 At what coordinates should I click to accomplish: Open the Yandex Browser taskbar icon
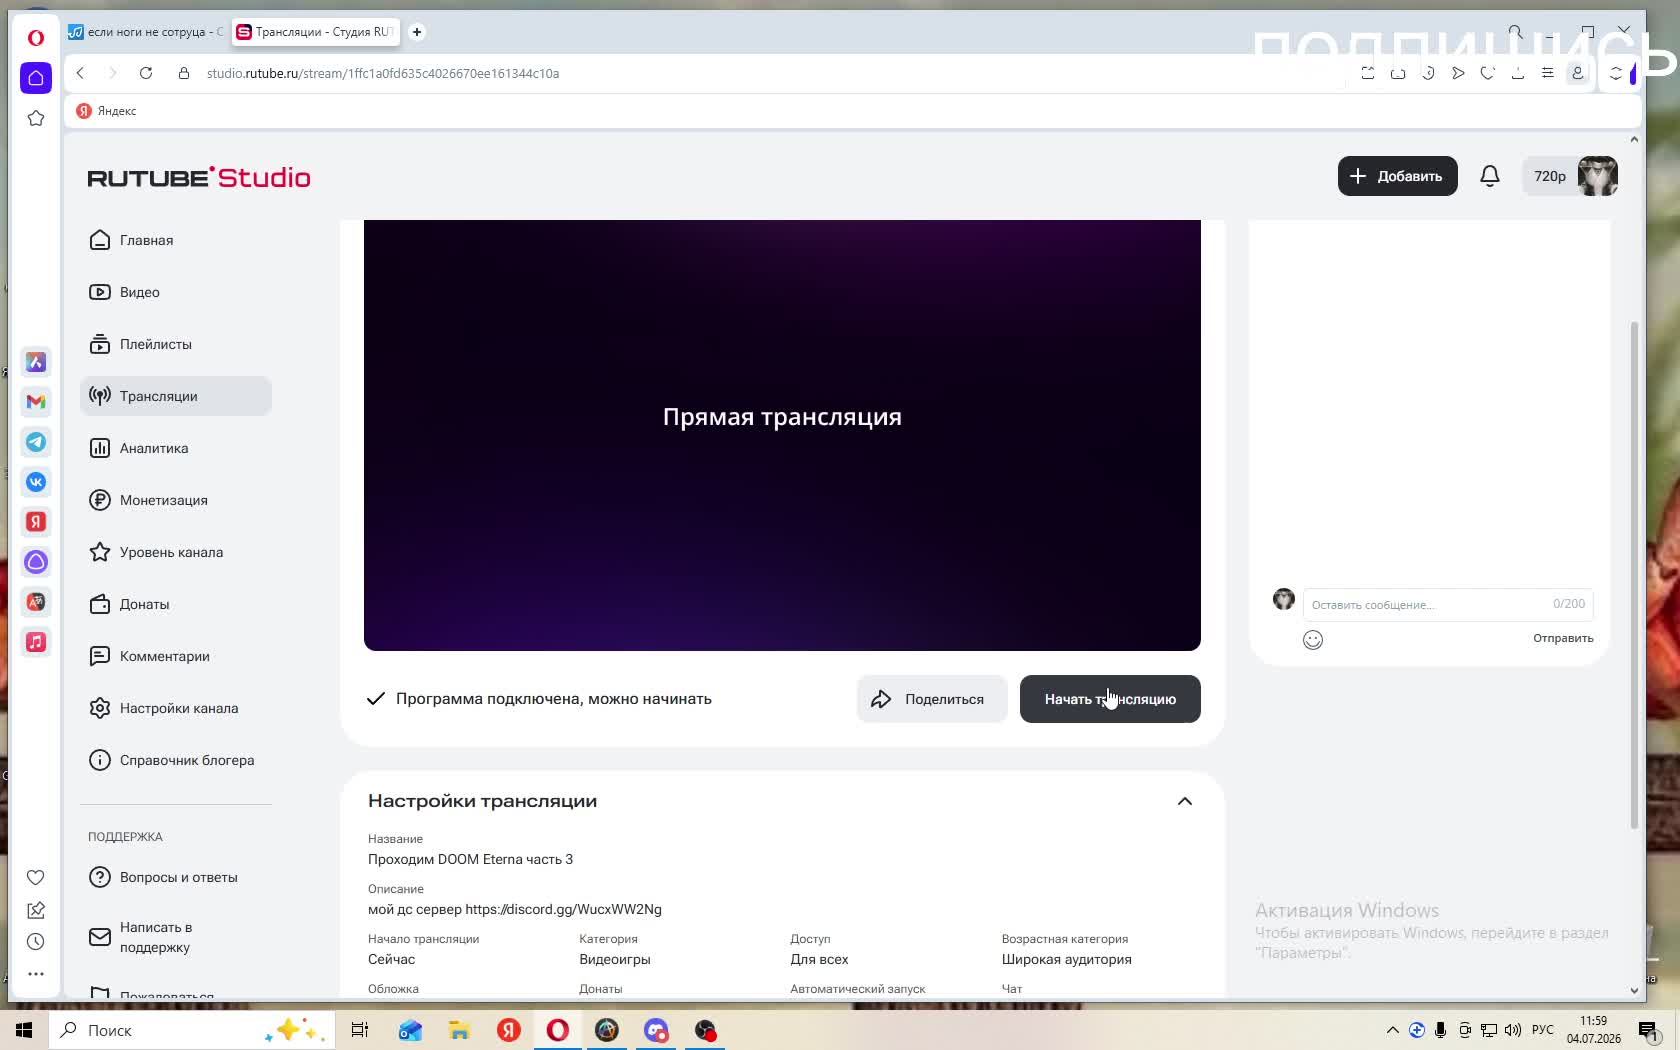pos(509,1030)
